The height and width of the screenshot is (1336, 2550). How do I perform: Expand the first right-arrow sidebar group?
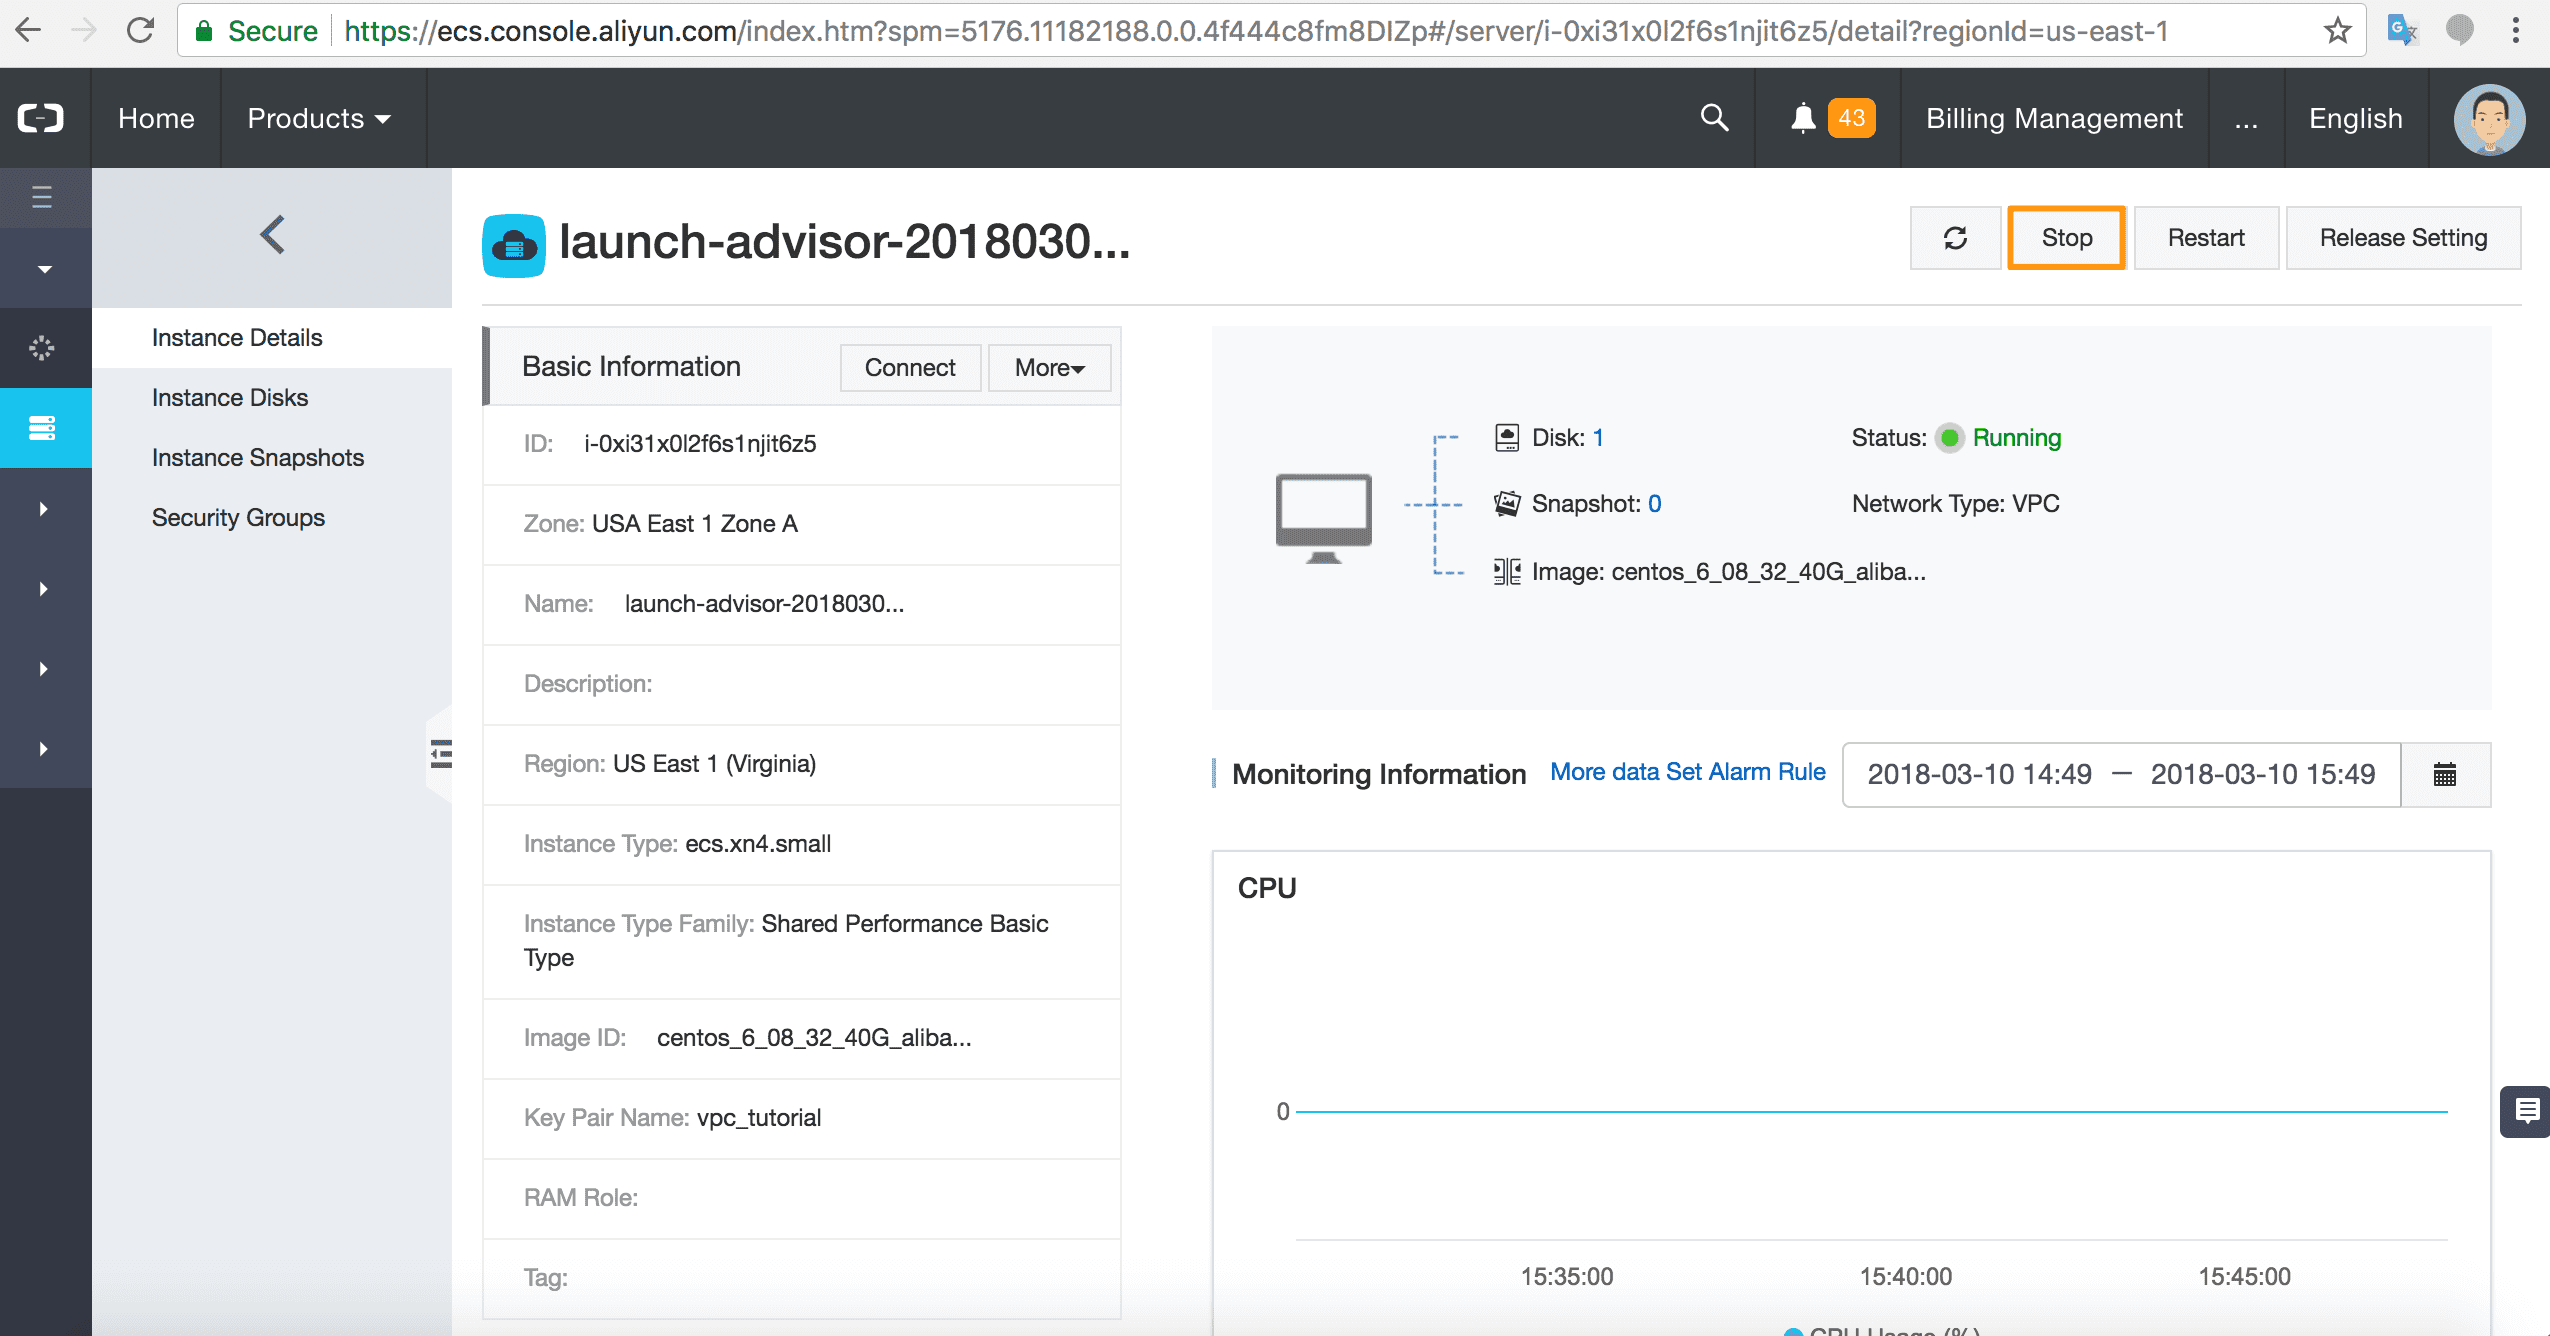(43, 509)
